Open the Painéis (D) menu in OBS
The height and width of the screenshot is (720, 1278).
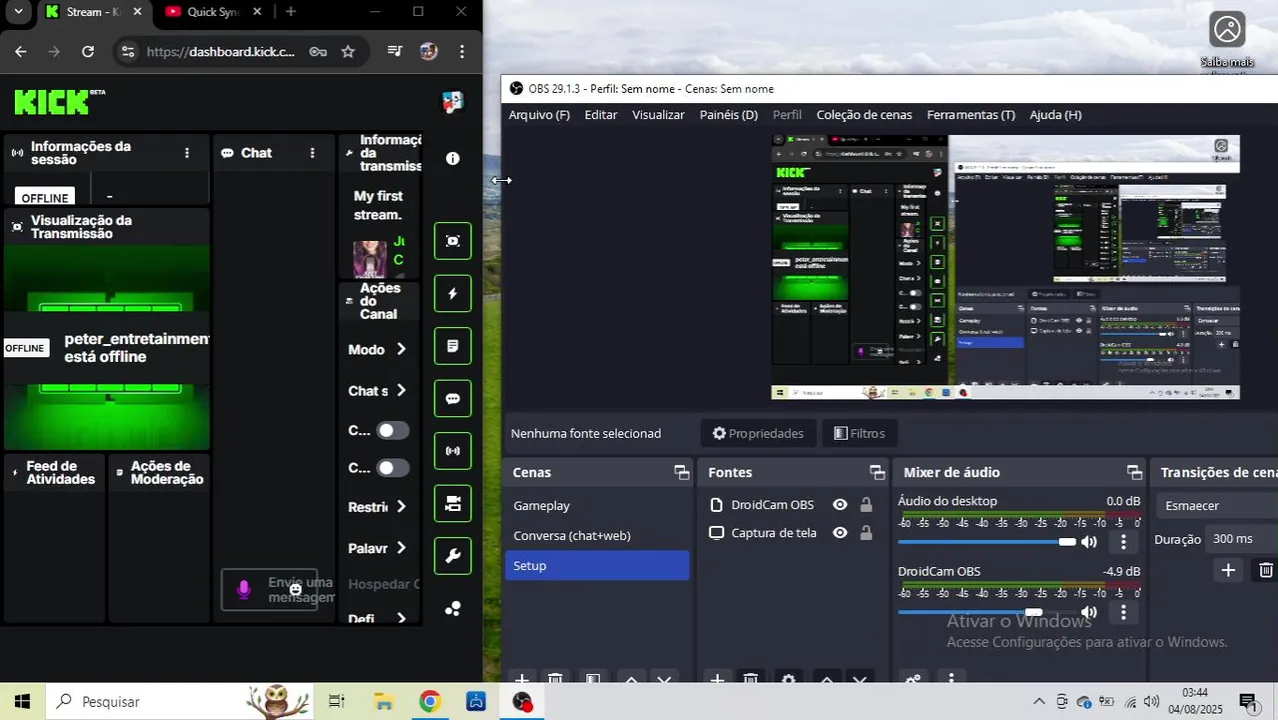tap(729, 115)
